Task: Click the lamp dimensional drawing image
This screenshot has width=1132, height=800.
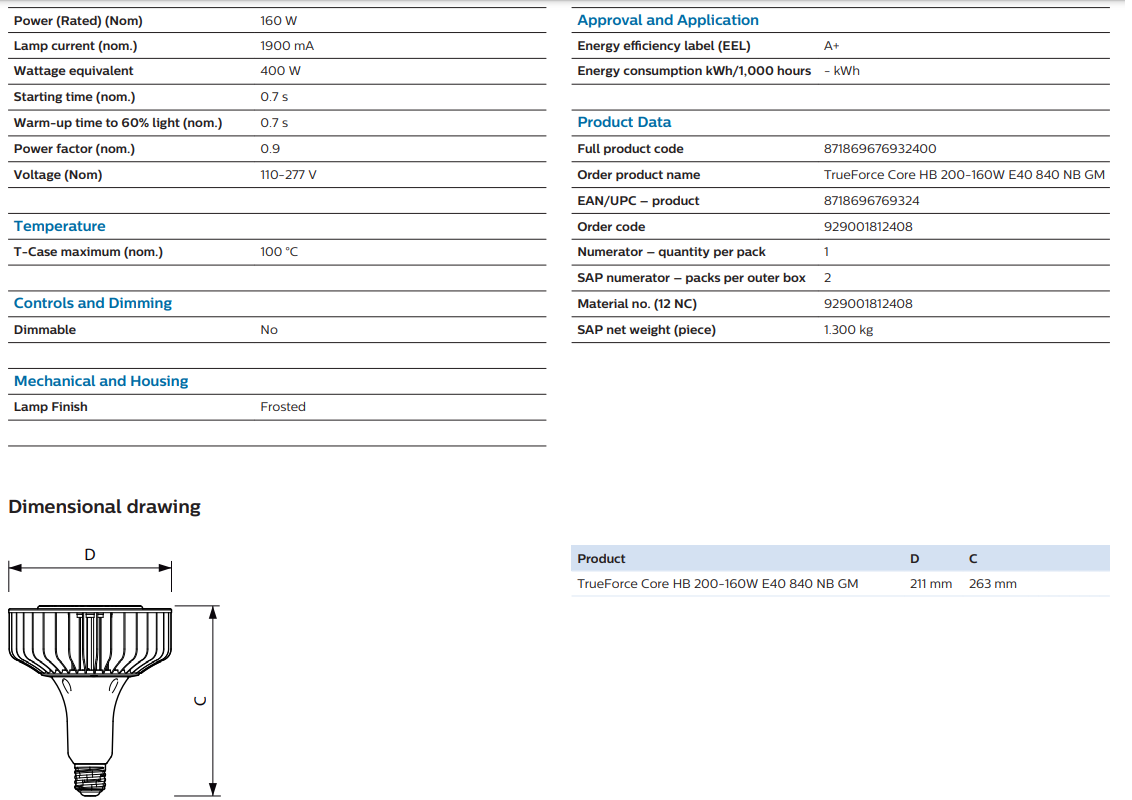Action: [113, 672]
